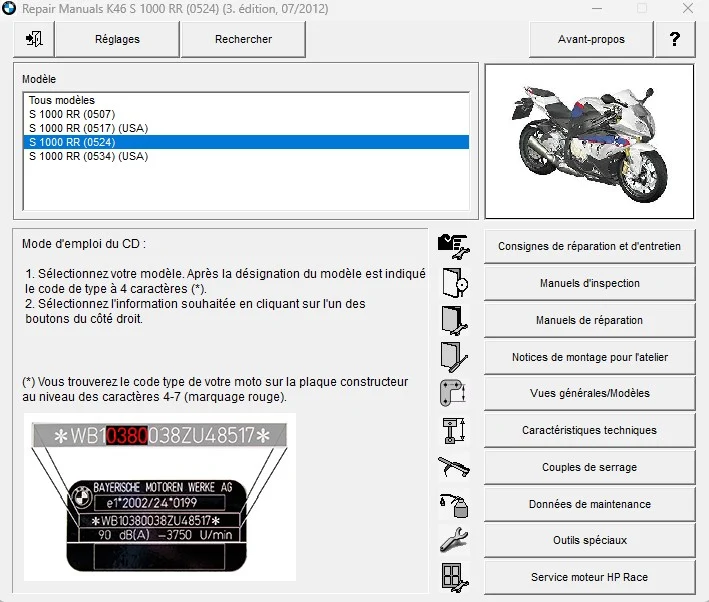Open Couples de serrage
The width and height of the screenshot is (709, 602).
click(x=589, y=467)
